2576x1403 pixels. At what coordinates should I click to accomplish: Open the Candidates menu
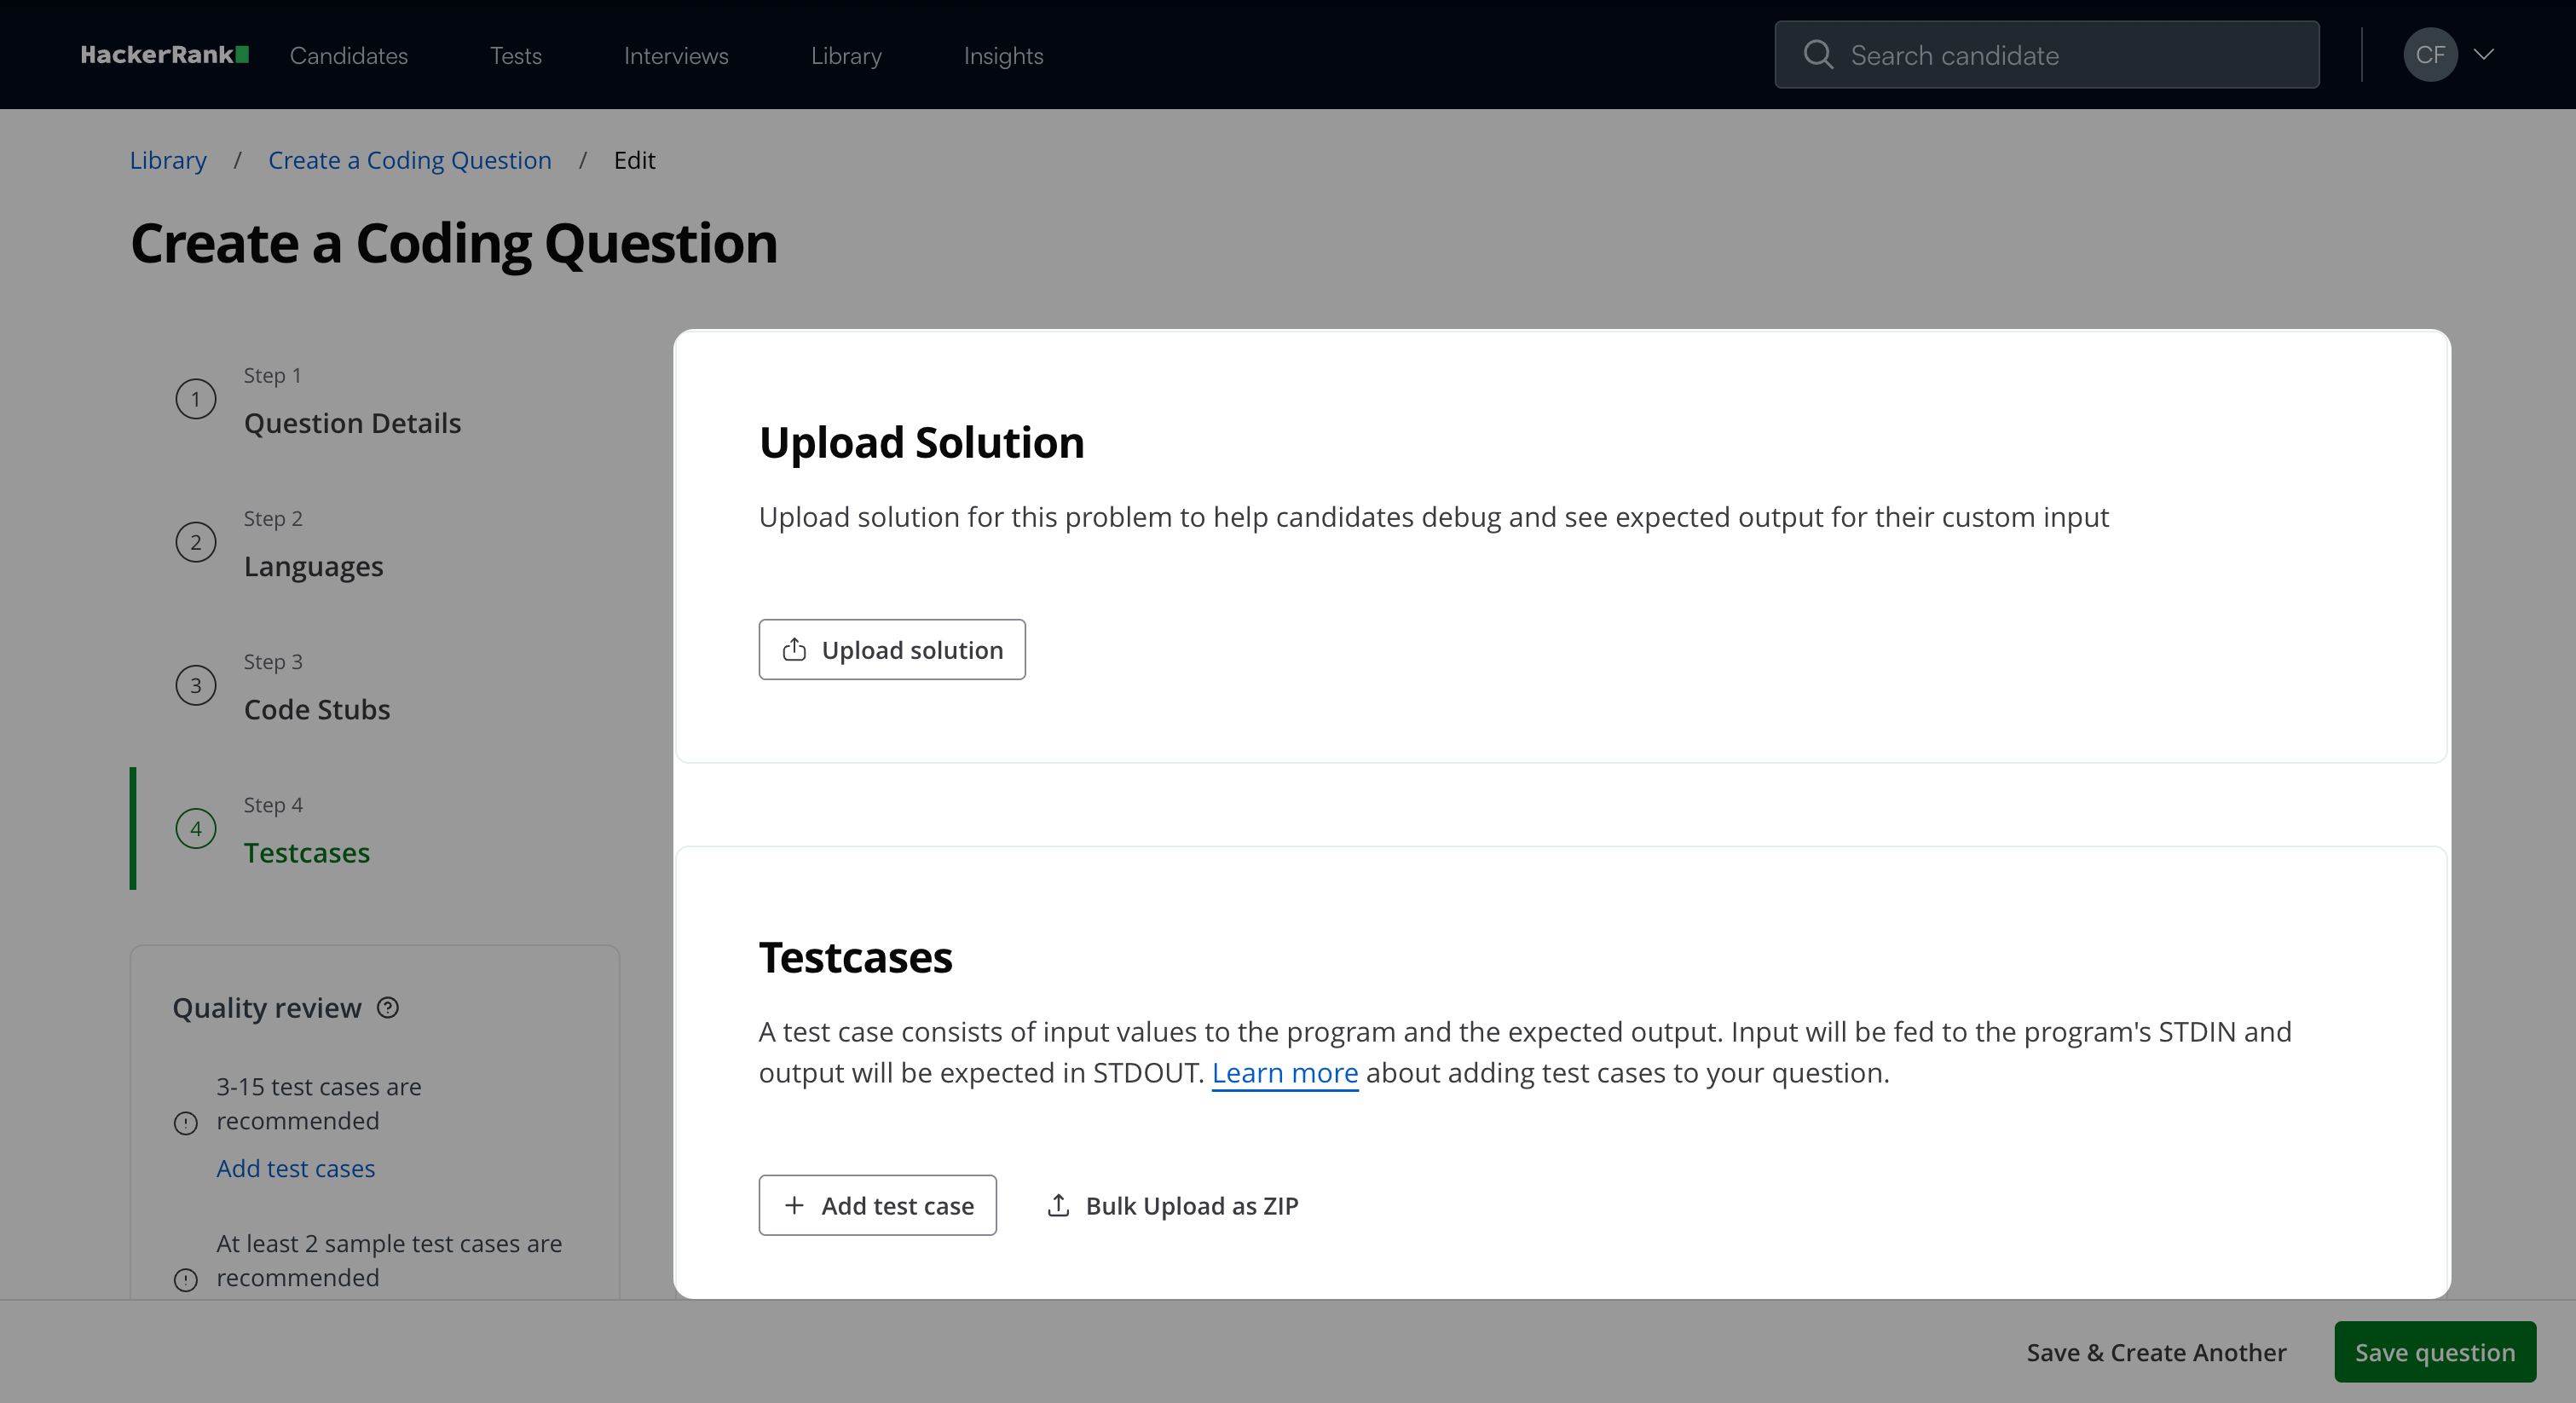tap(349, 56)
